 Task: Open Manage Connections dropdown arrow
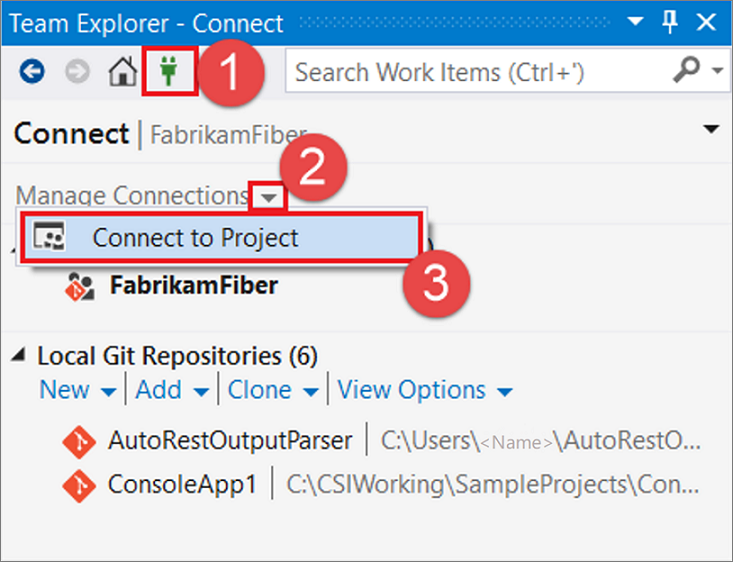(268, 197)
